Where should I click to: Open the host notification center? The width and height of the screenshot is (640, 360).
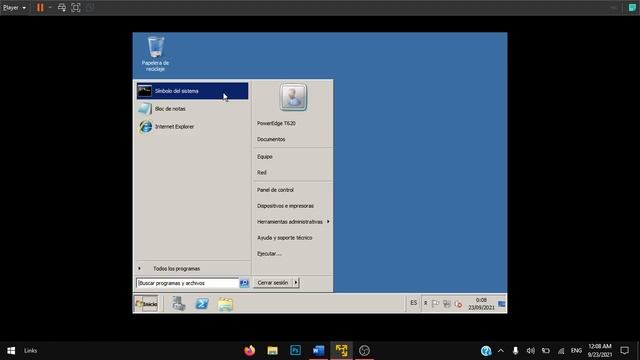click(x=624, y=351)
